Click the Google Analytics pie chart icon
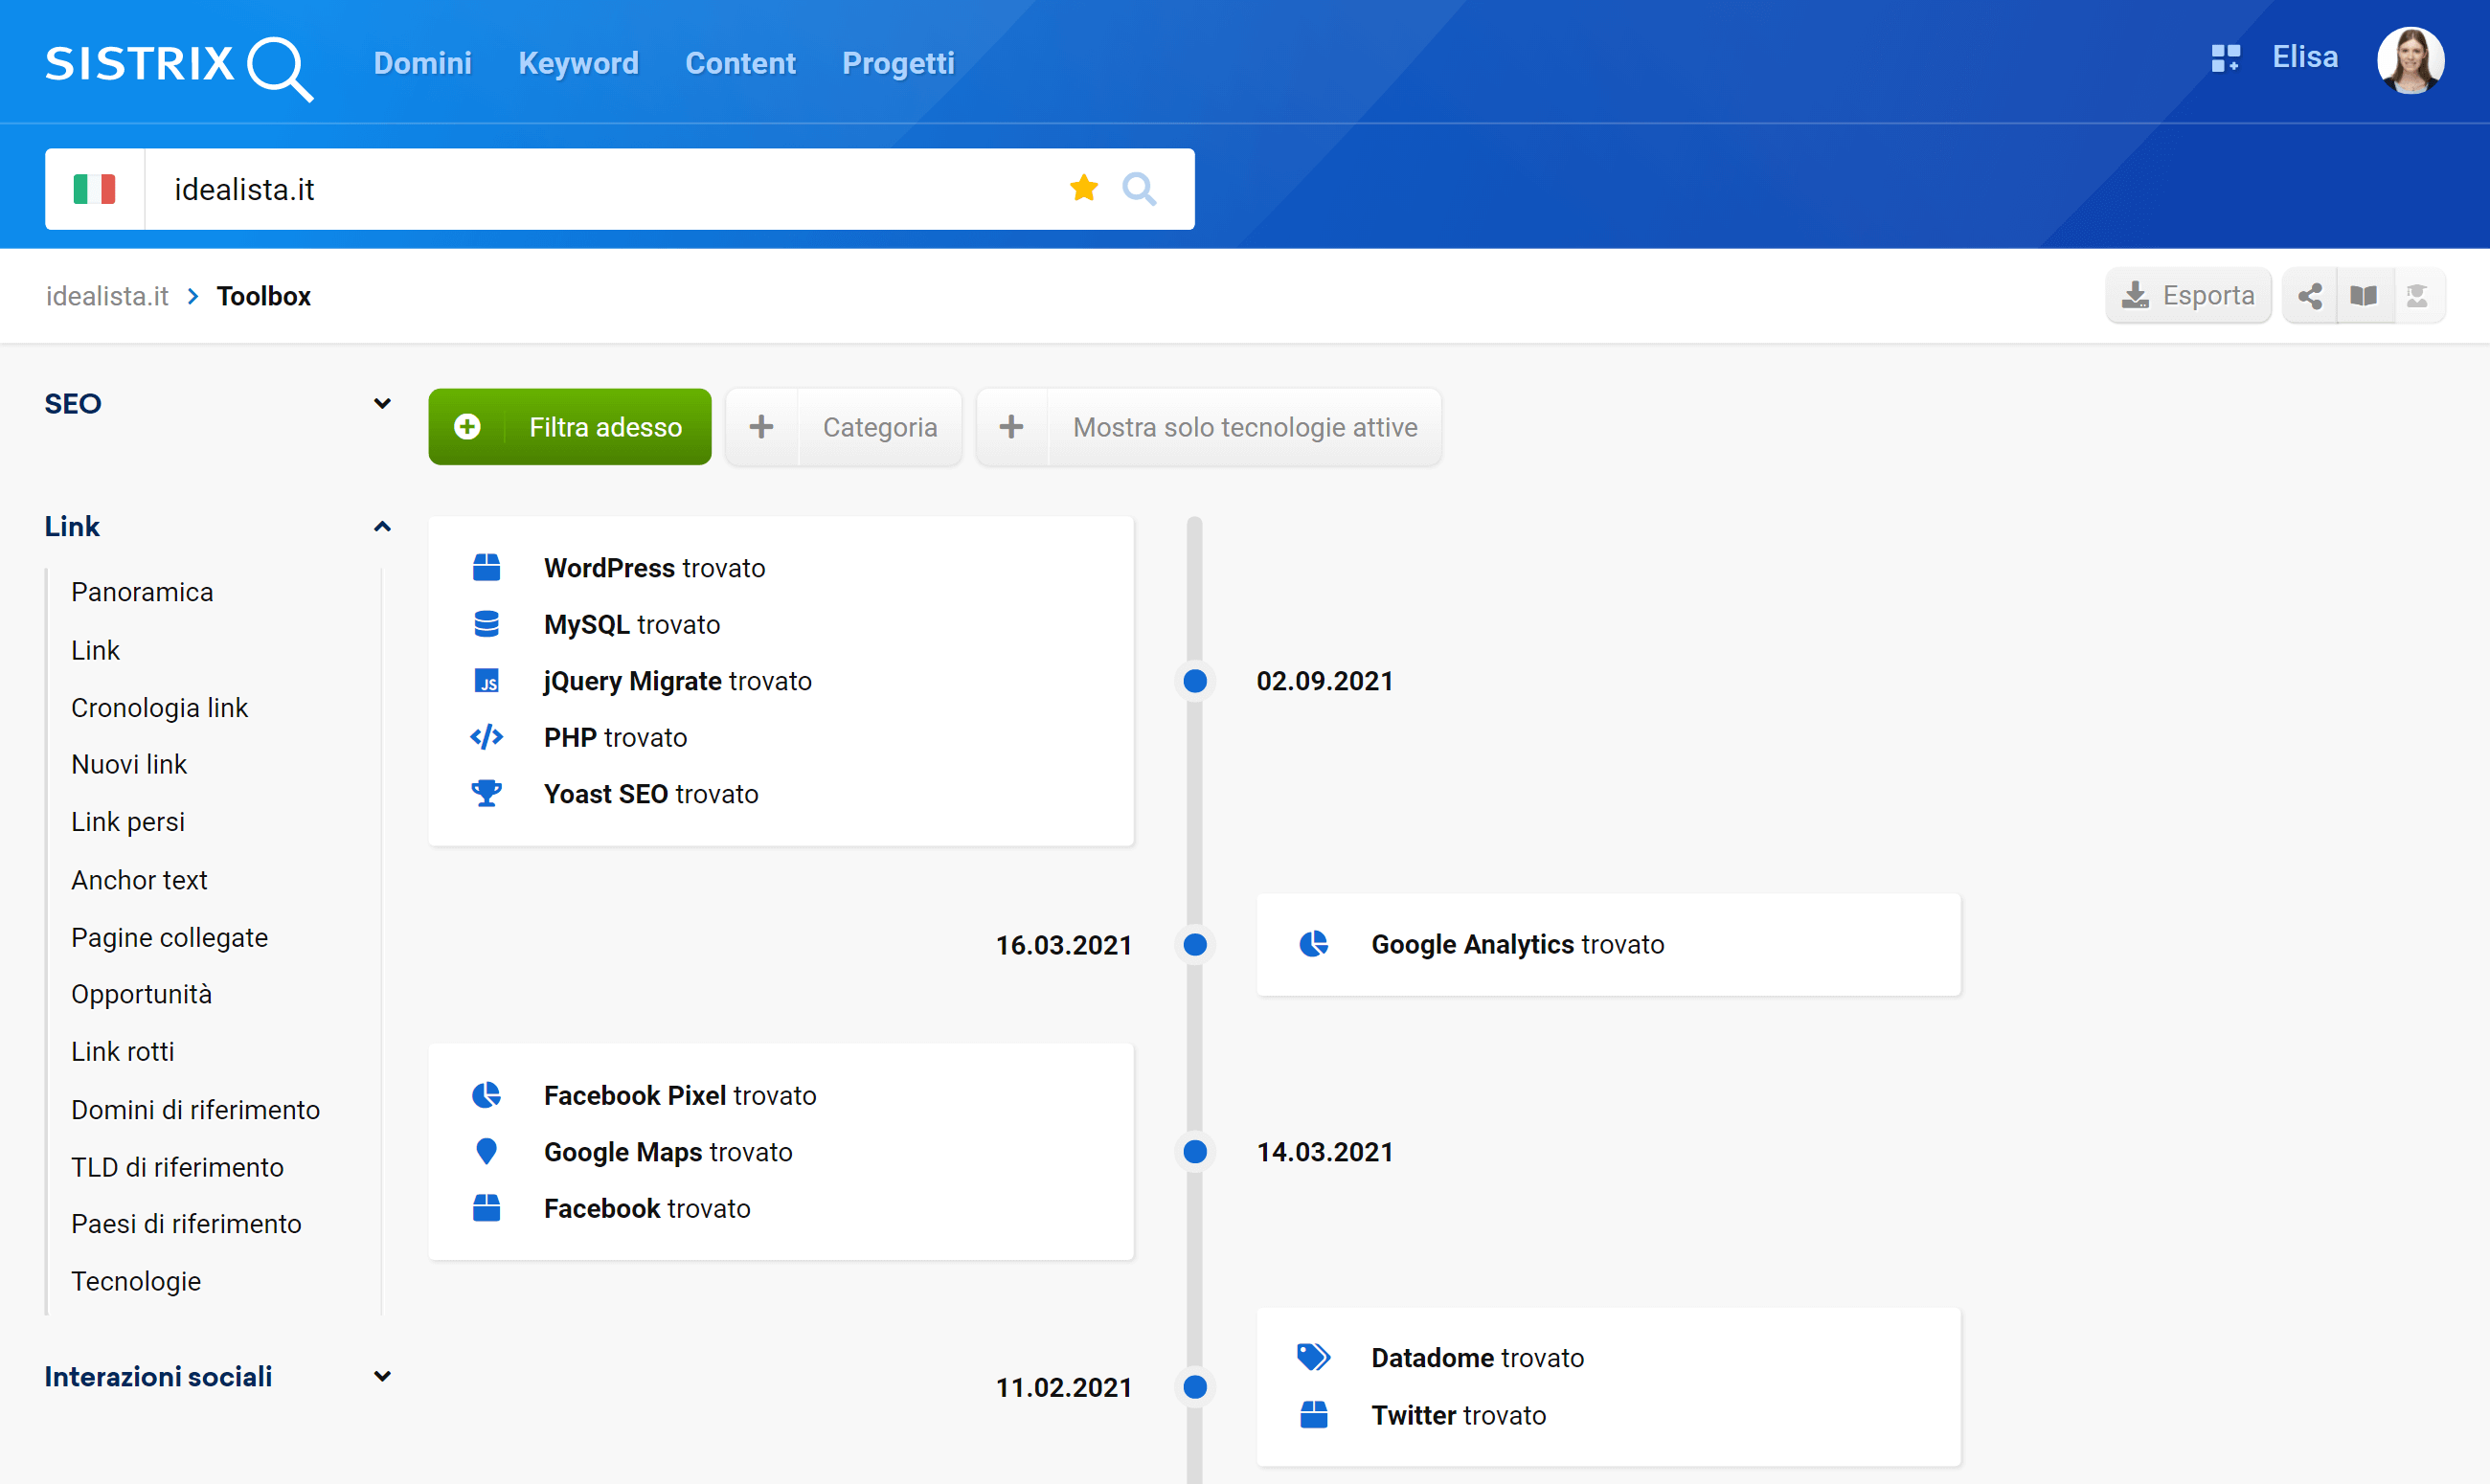Viewport: 2490px width, 1484px height. click(1313, 944)
